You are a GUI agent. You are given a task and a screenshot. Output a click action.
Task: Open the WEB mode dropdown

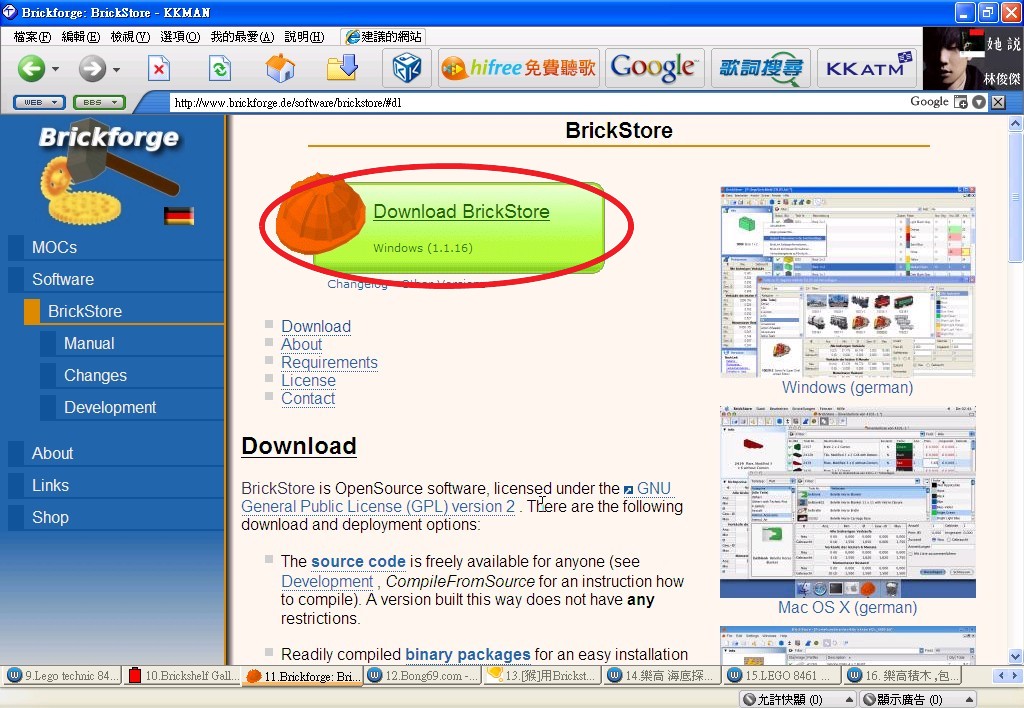[x=39, y=103]
